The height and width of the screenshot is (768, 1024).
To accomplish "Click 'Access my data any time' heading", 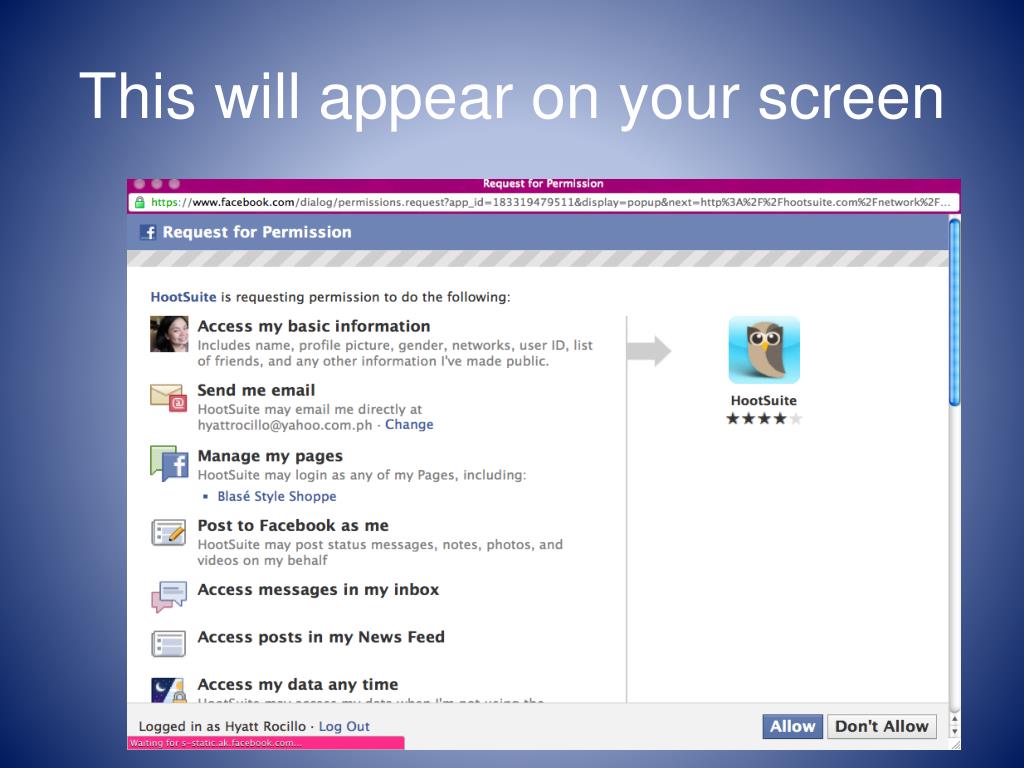I will tap(298, 684).
